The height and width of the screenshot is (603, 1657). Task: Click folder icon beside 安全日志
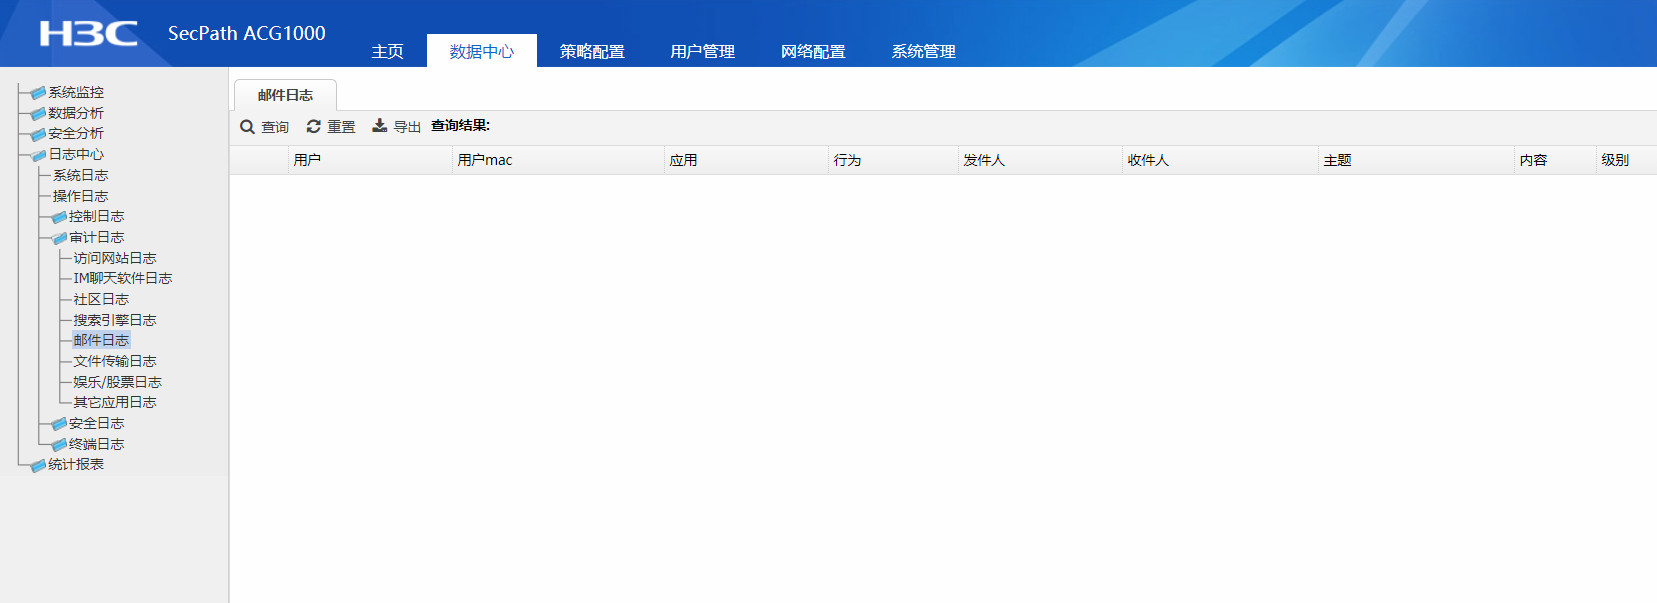[x=59, y=424]
